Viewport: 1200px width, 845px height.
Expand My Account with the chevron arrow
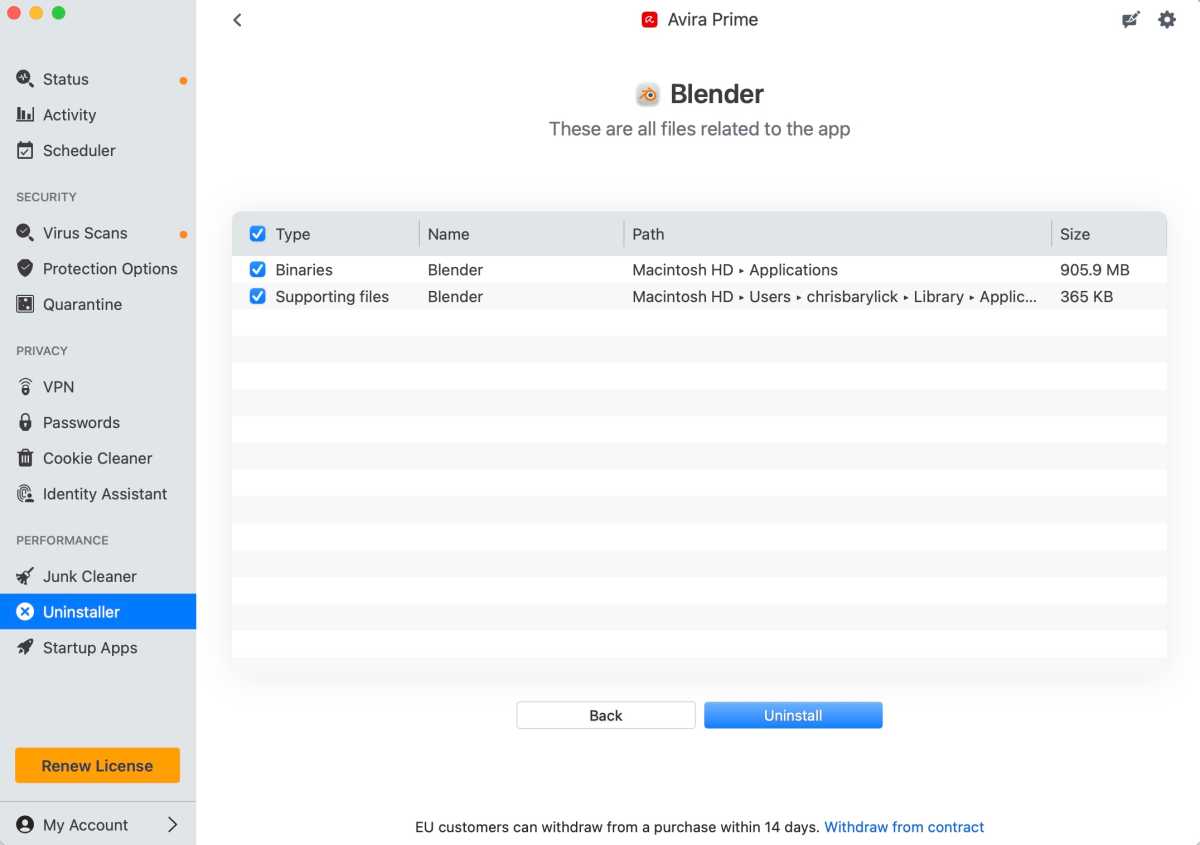(x=172, y=825)
